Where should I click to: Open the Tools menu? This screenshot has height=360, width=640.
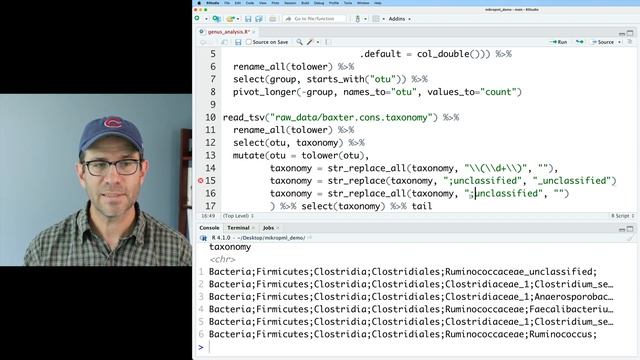coord(348,3)
